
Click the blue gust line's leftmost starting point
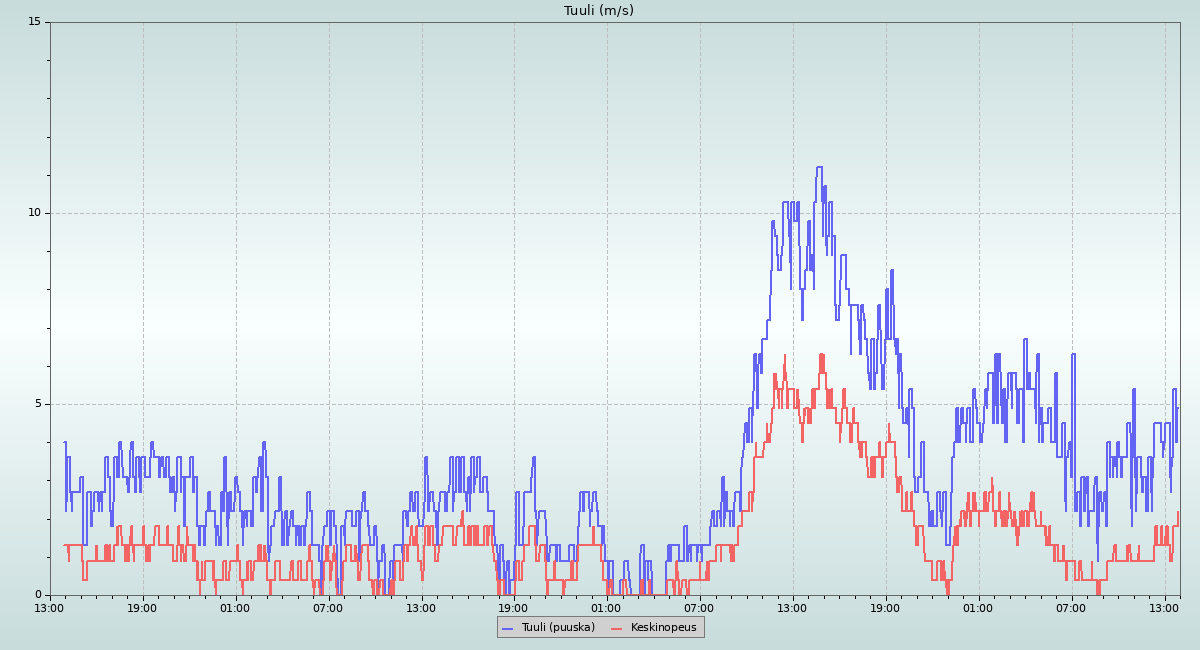tap(65, 442)
